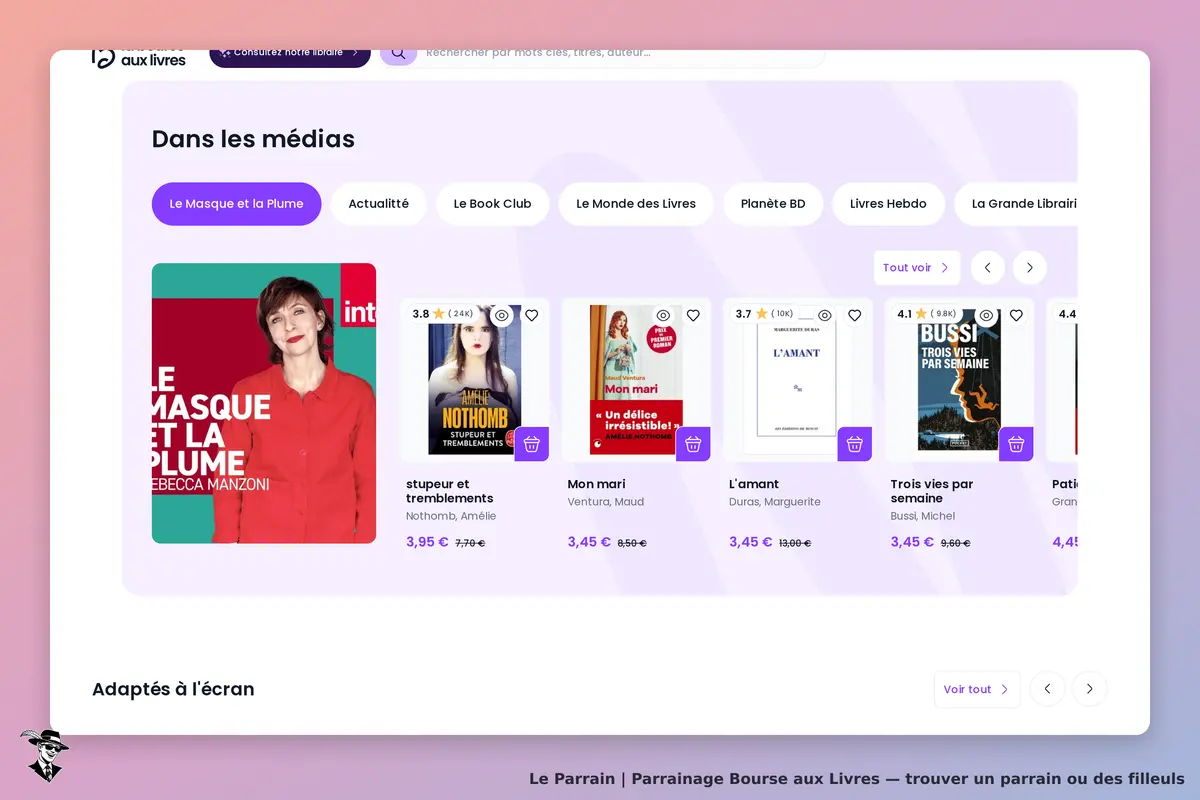Next arrow in Adaptés à l'écran
The width and height of the screenshot is (1200, 800).
(x=1090, y=689)
